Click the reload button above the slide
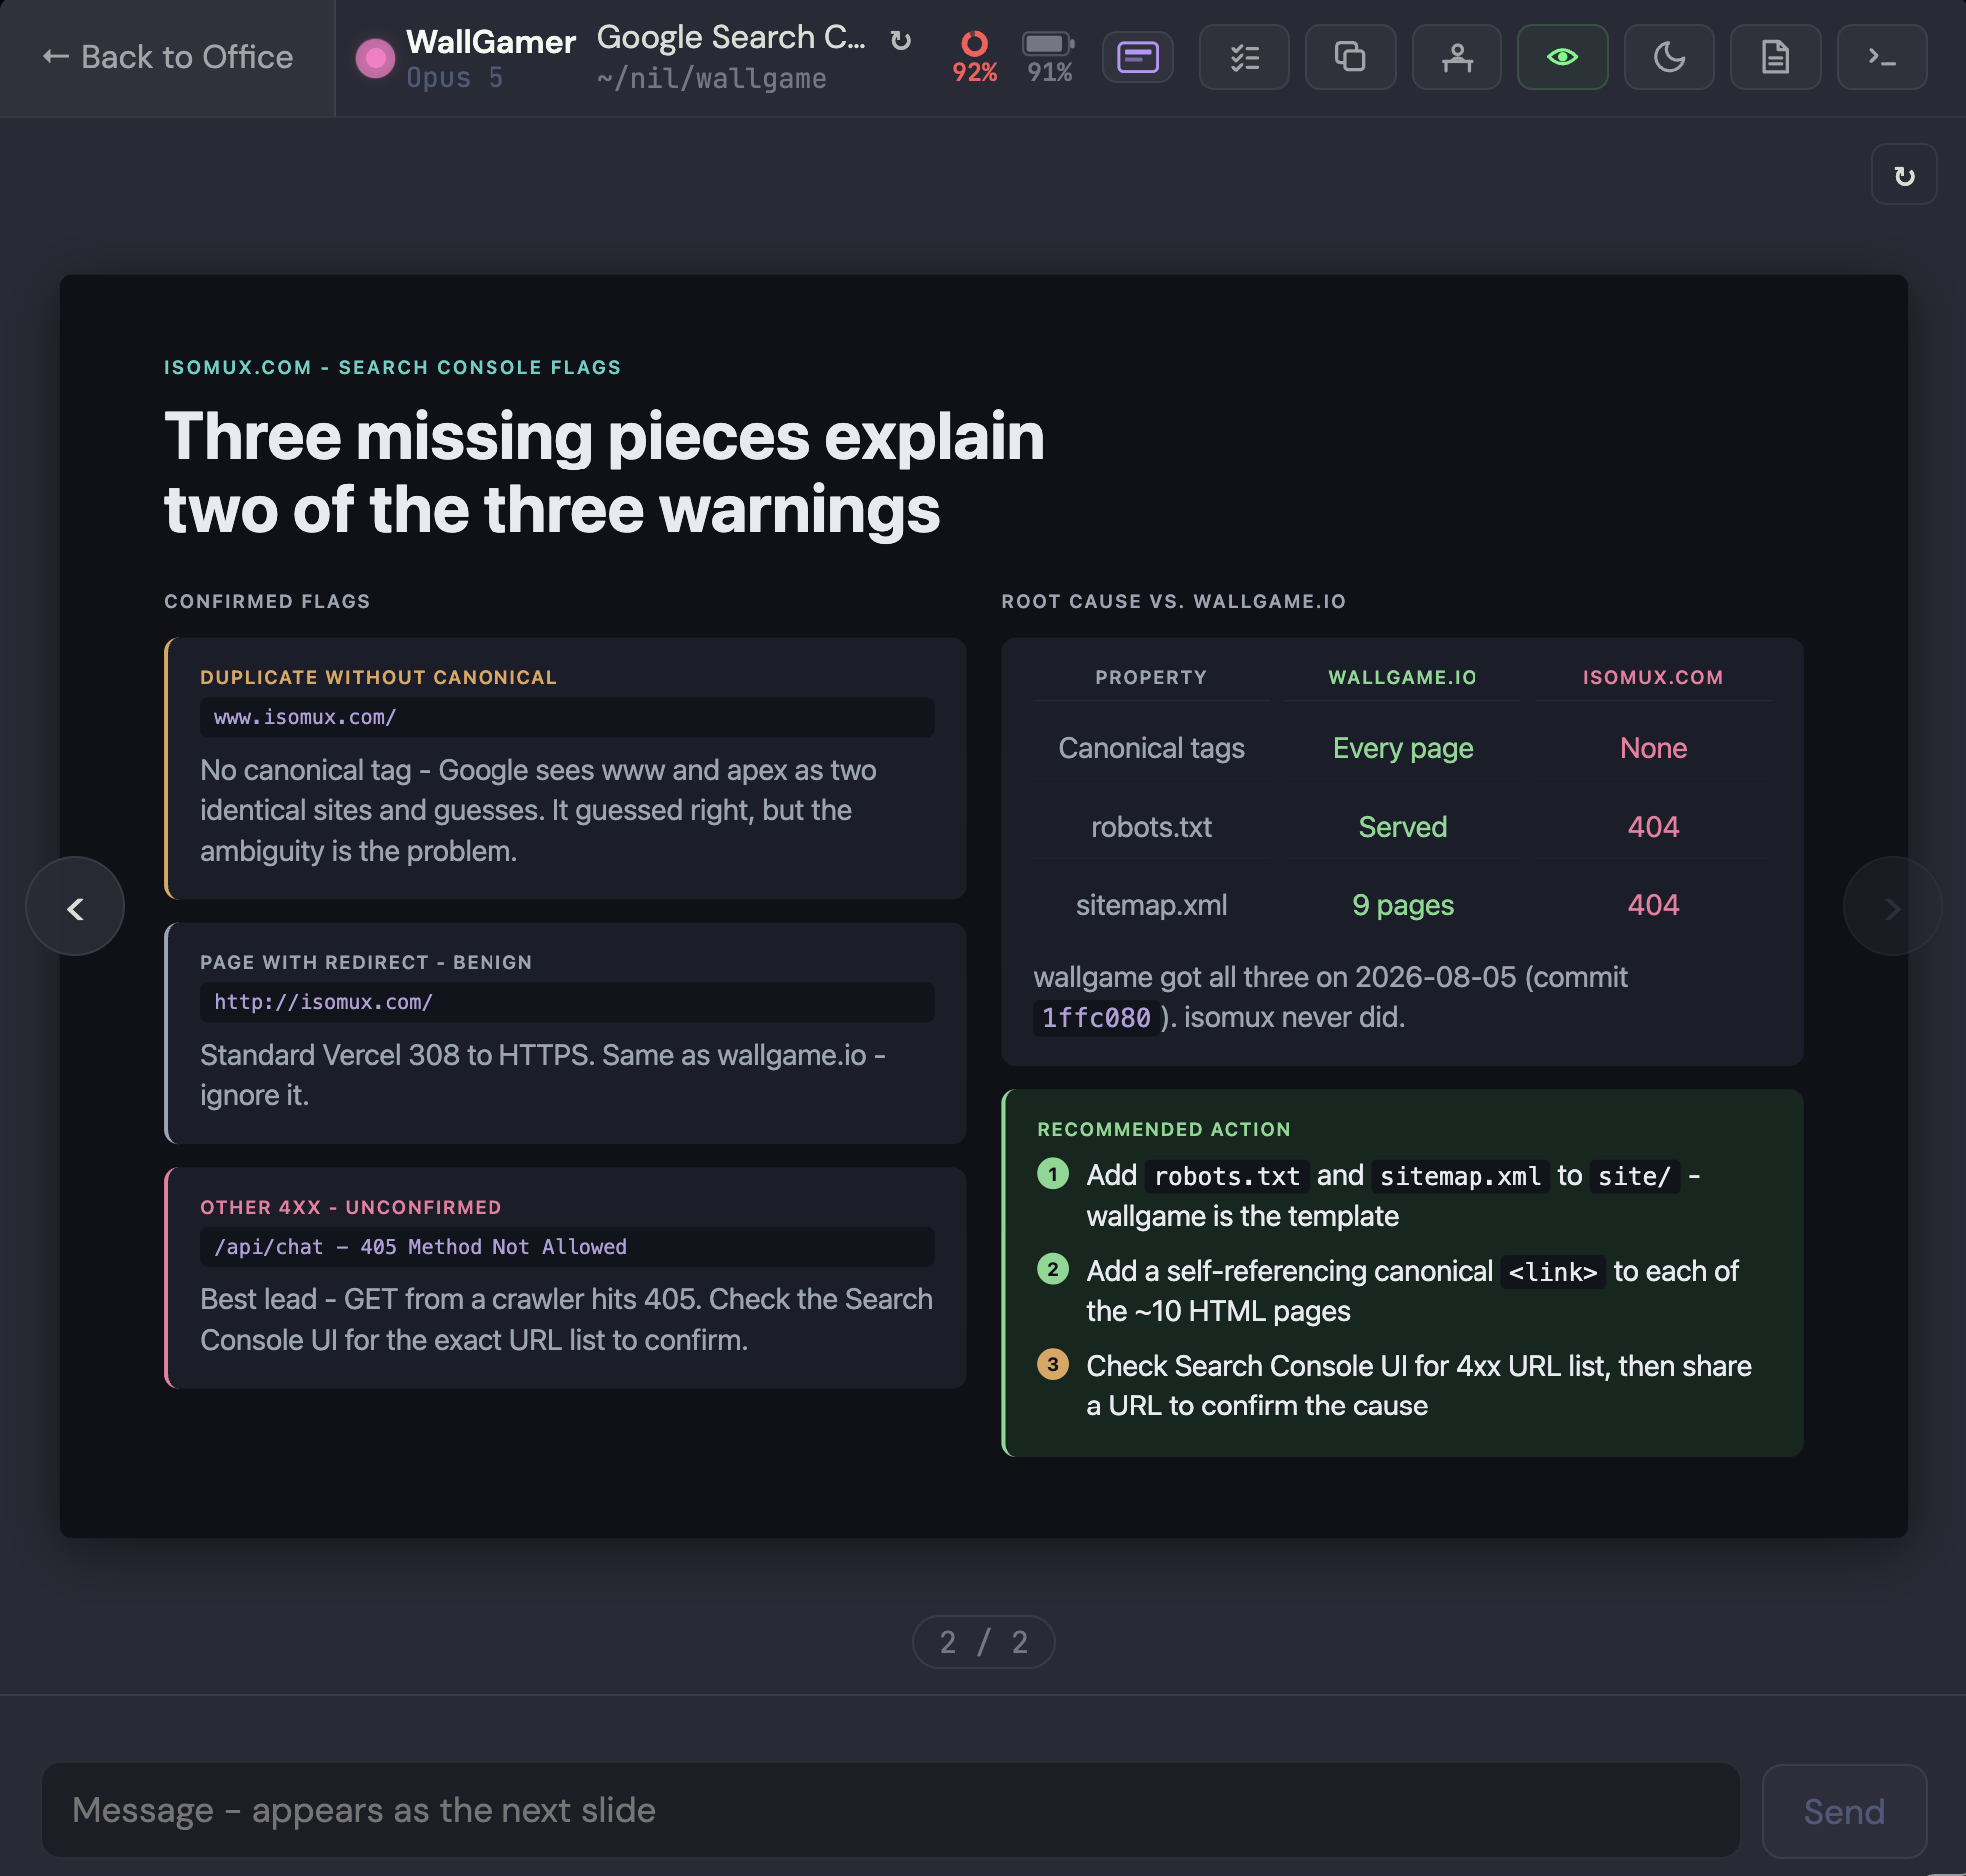 pyautogui.click(x=1904, y=175)
